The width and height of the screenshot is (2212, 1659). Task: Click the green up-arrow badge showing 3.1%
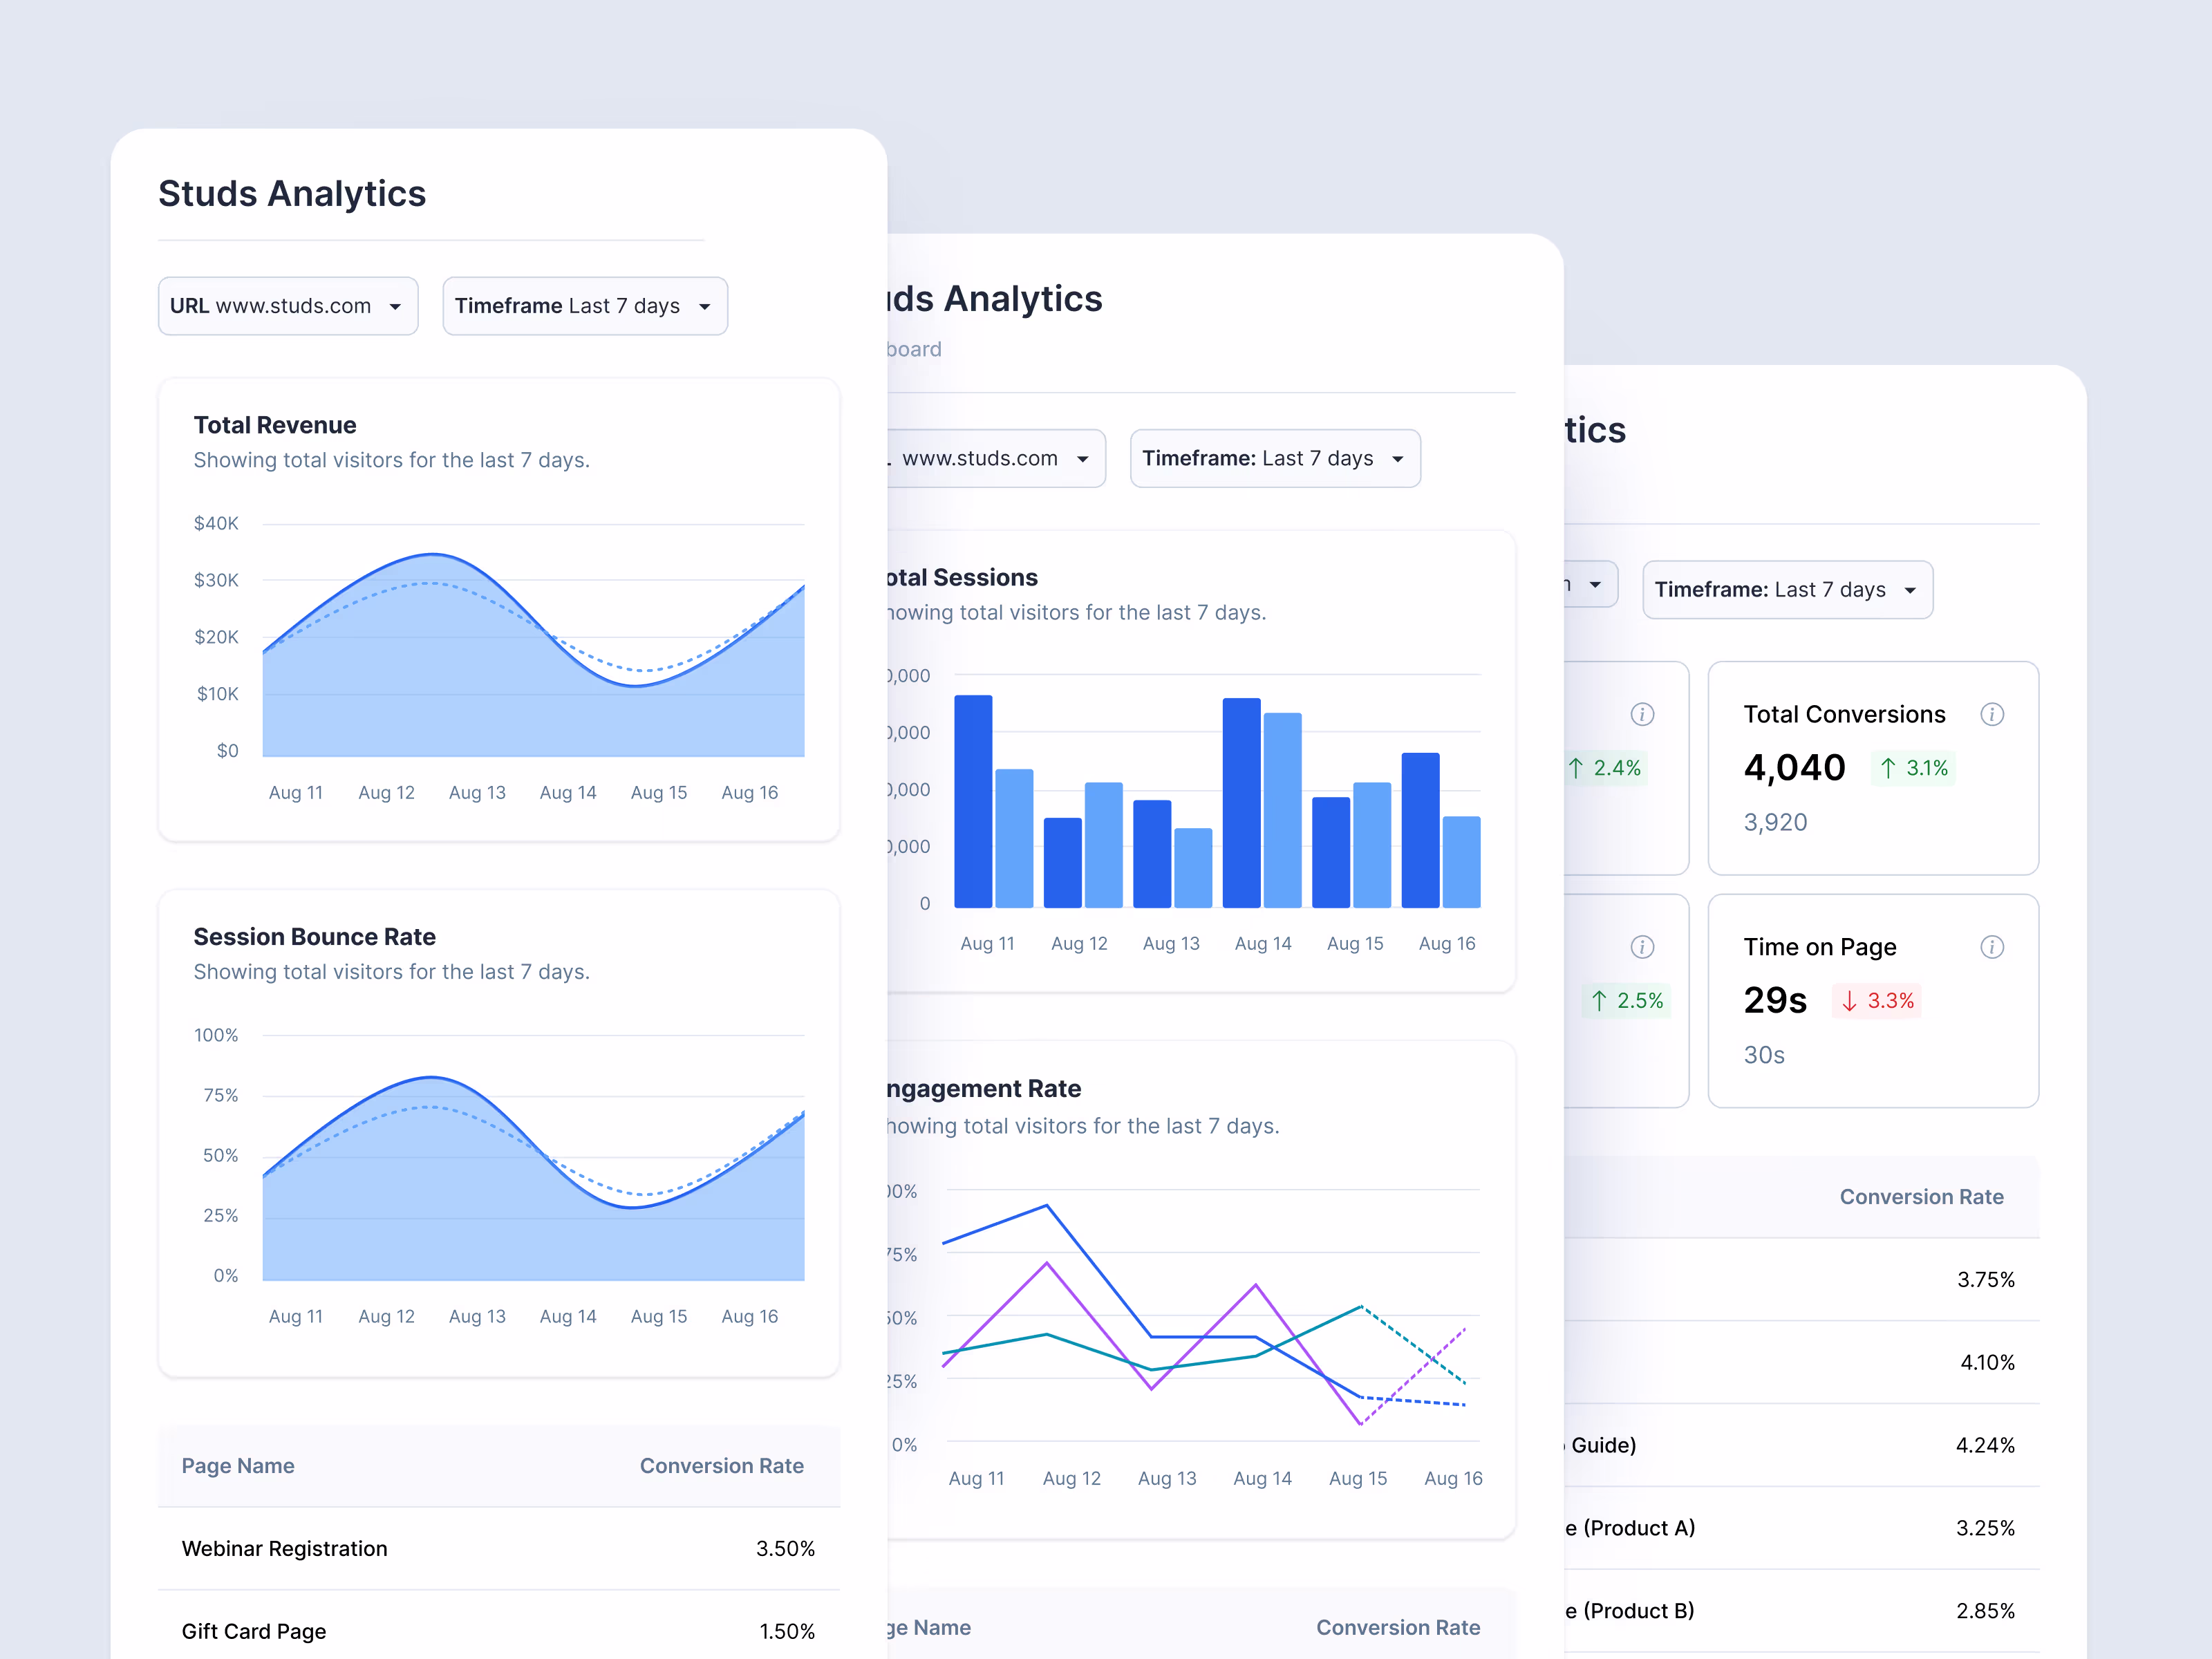tap(1913, 768)
